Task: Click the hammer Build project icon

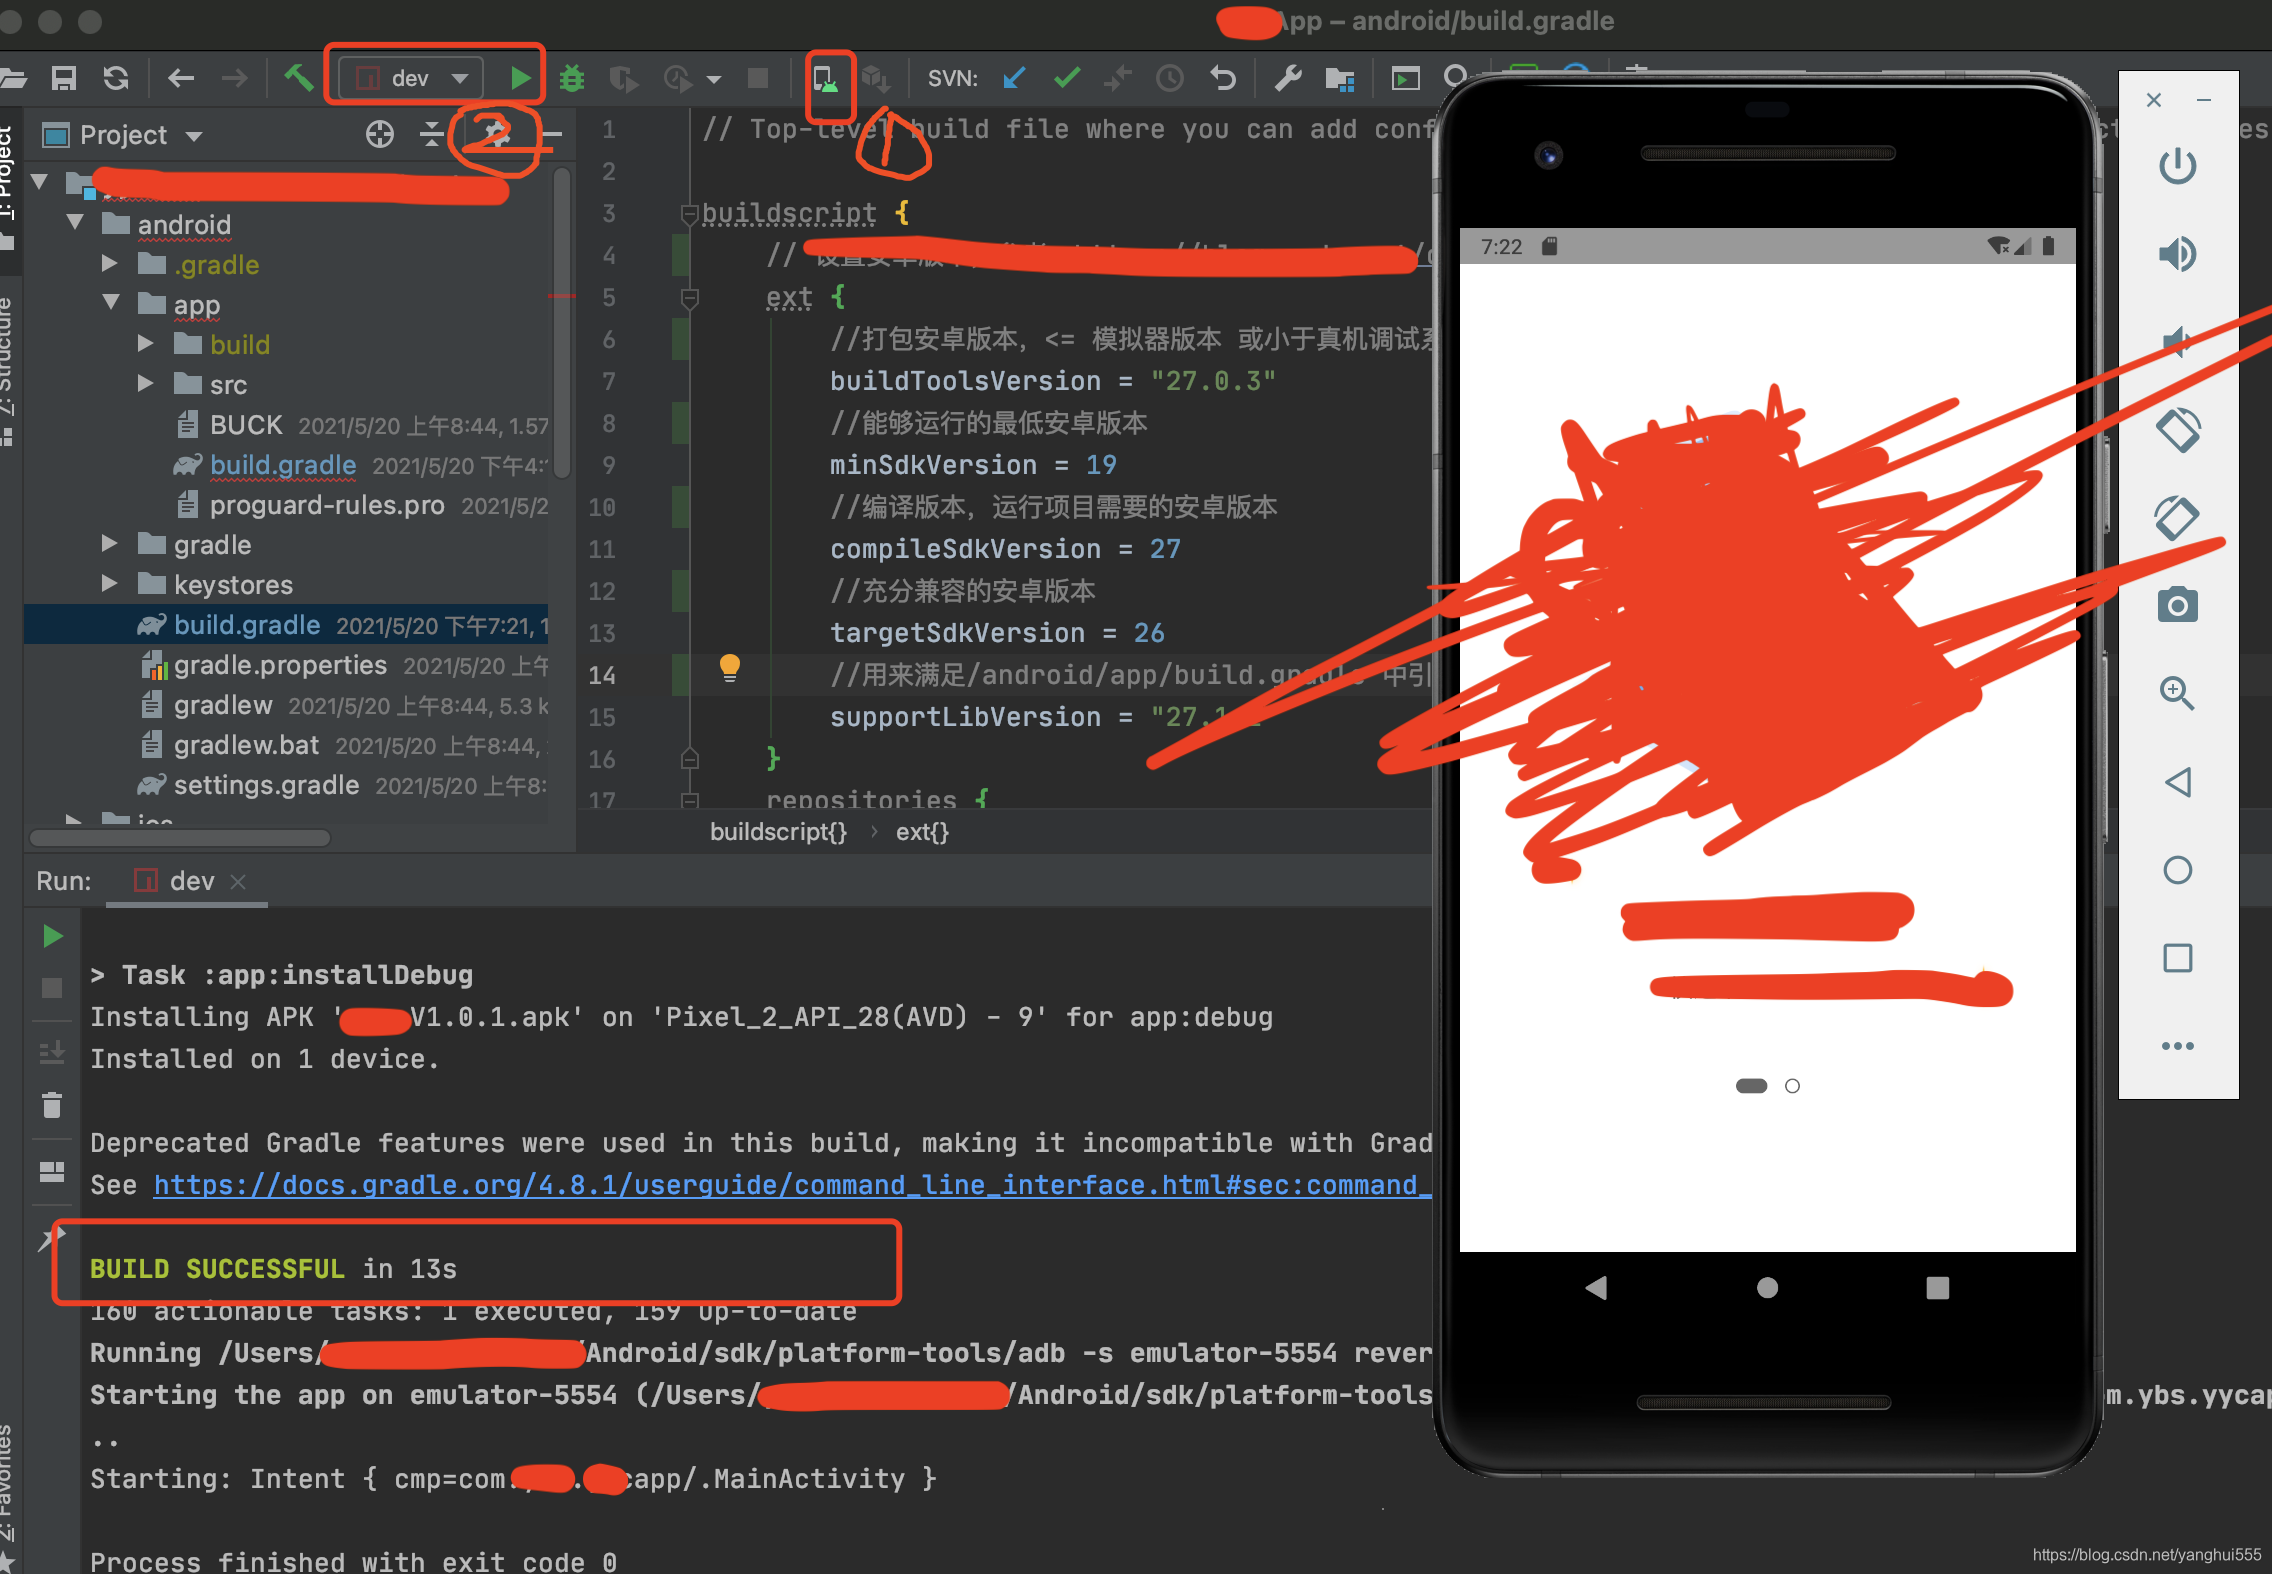Action: point(298,78)
